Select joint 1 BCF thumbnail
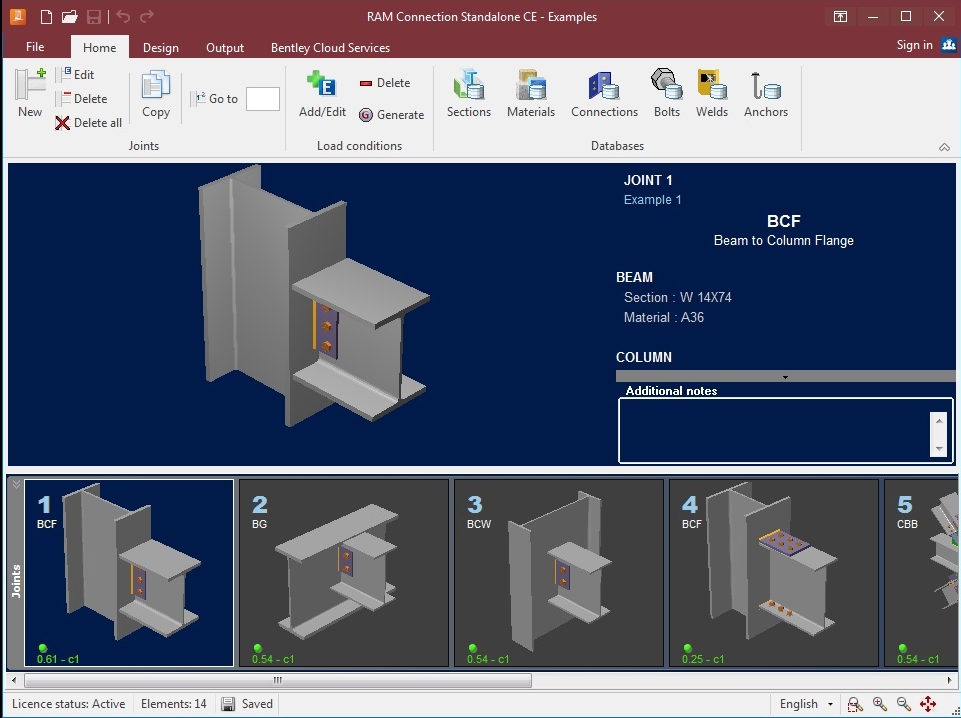The height and width of the screenshot is (718, 961). pos(129,573)
